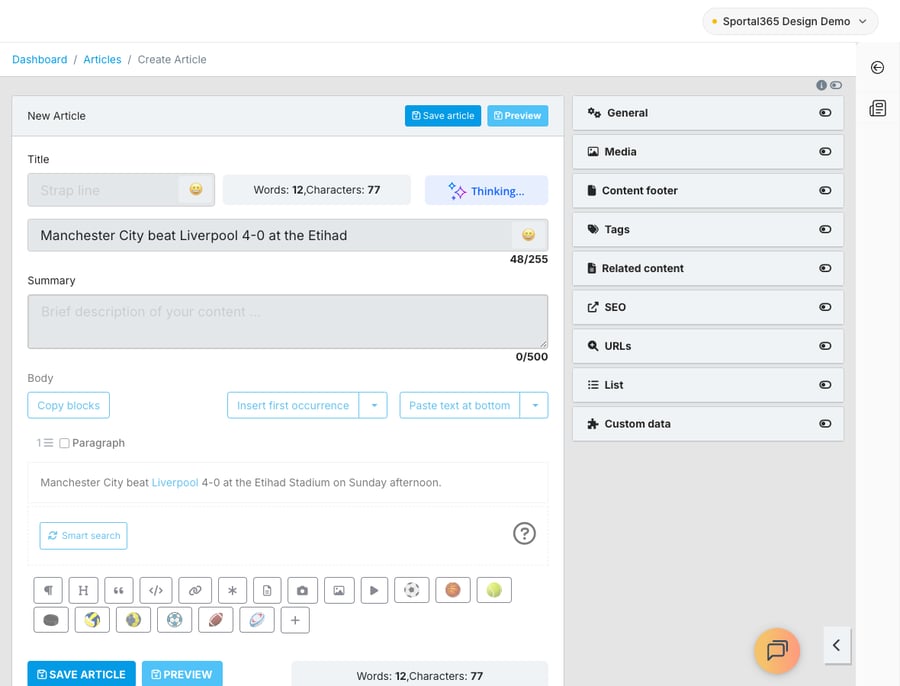Screen dimensions: 900x686
Task: Insert a football widget block
Action: point(412,590)
